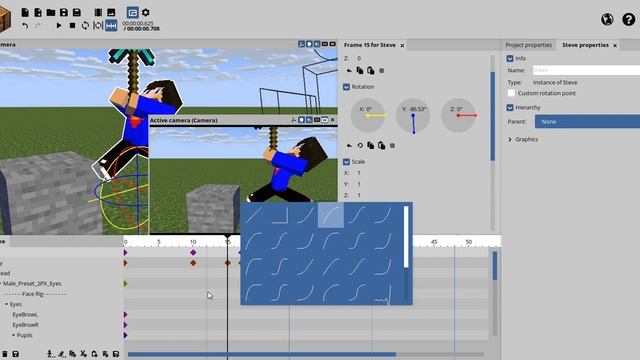Create a new project from the toolbar
The image size is (640, 360).
[x=25, y=12]
